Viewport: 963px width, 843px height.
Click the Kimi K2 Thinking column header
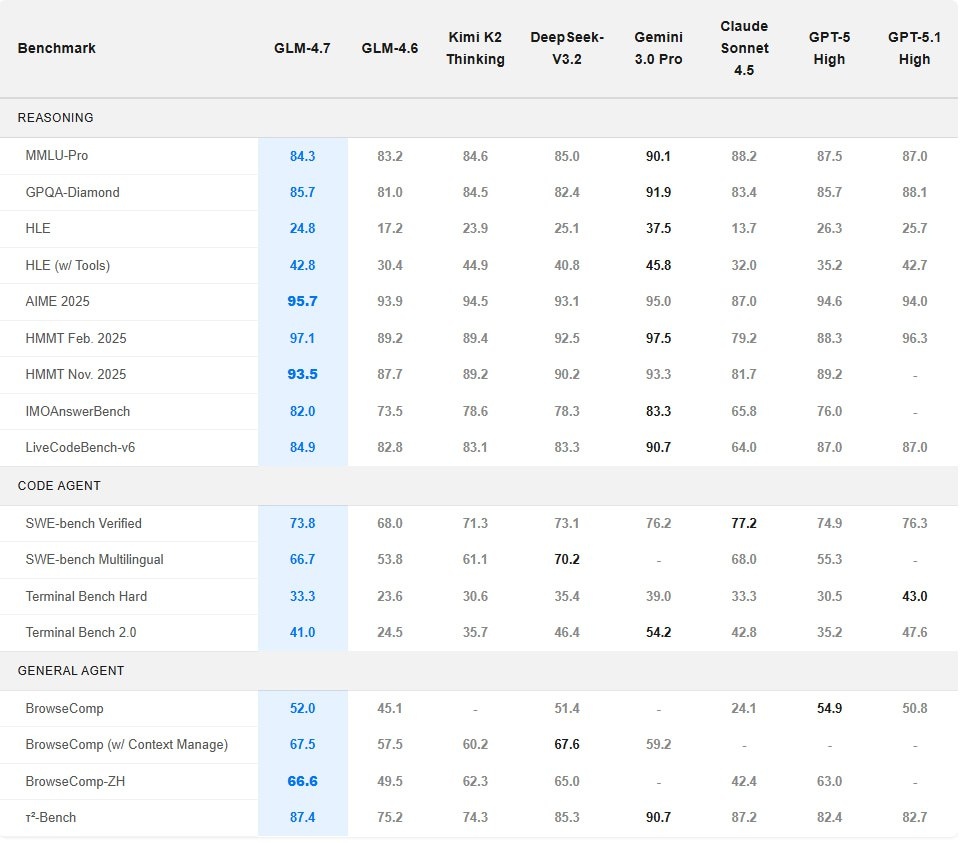475,48
